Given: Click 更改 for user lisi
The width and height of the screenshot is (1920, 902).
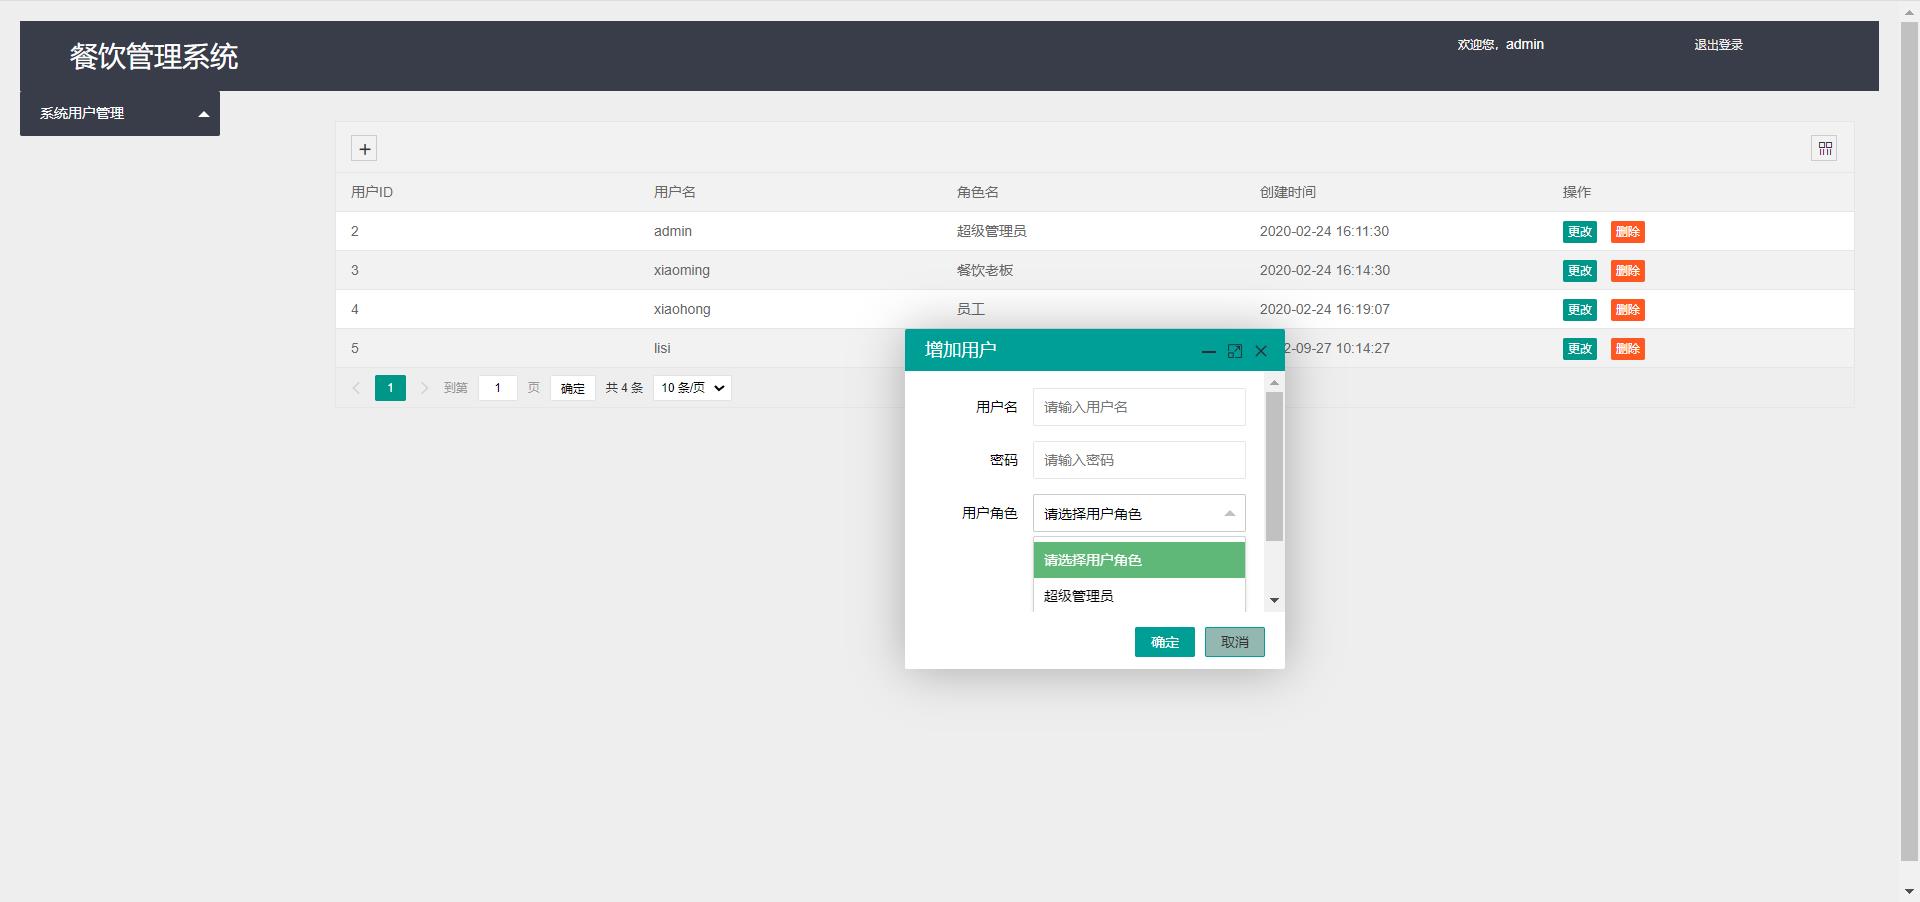Looking at the screenshot, I should coord(1580,349).
